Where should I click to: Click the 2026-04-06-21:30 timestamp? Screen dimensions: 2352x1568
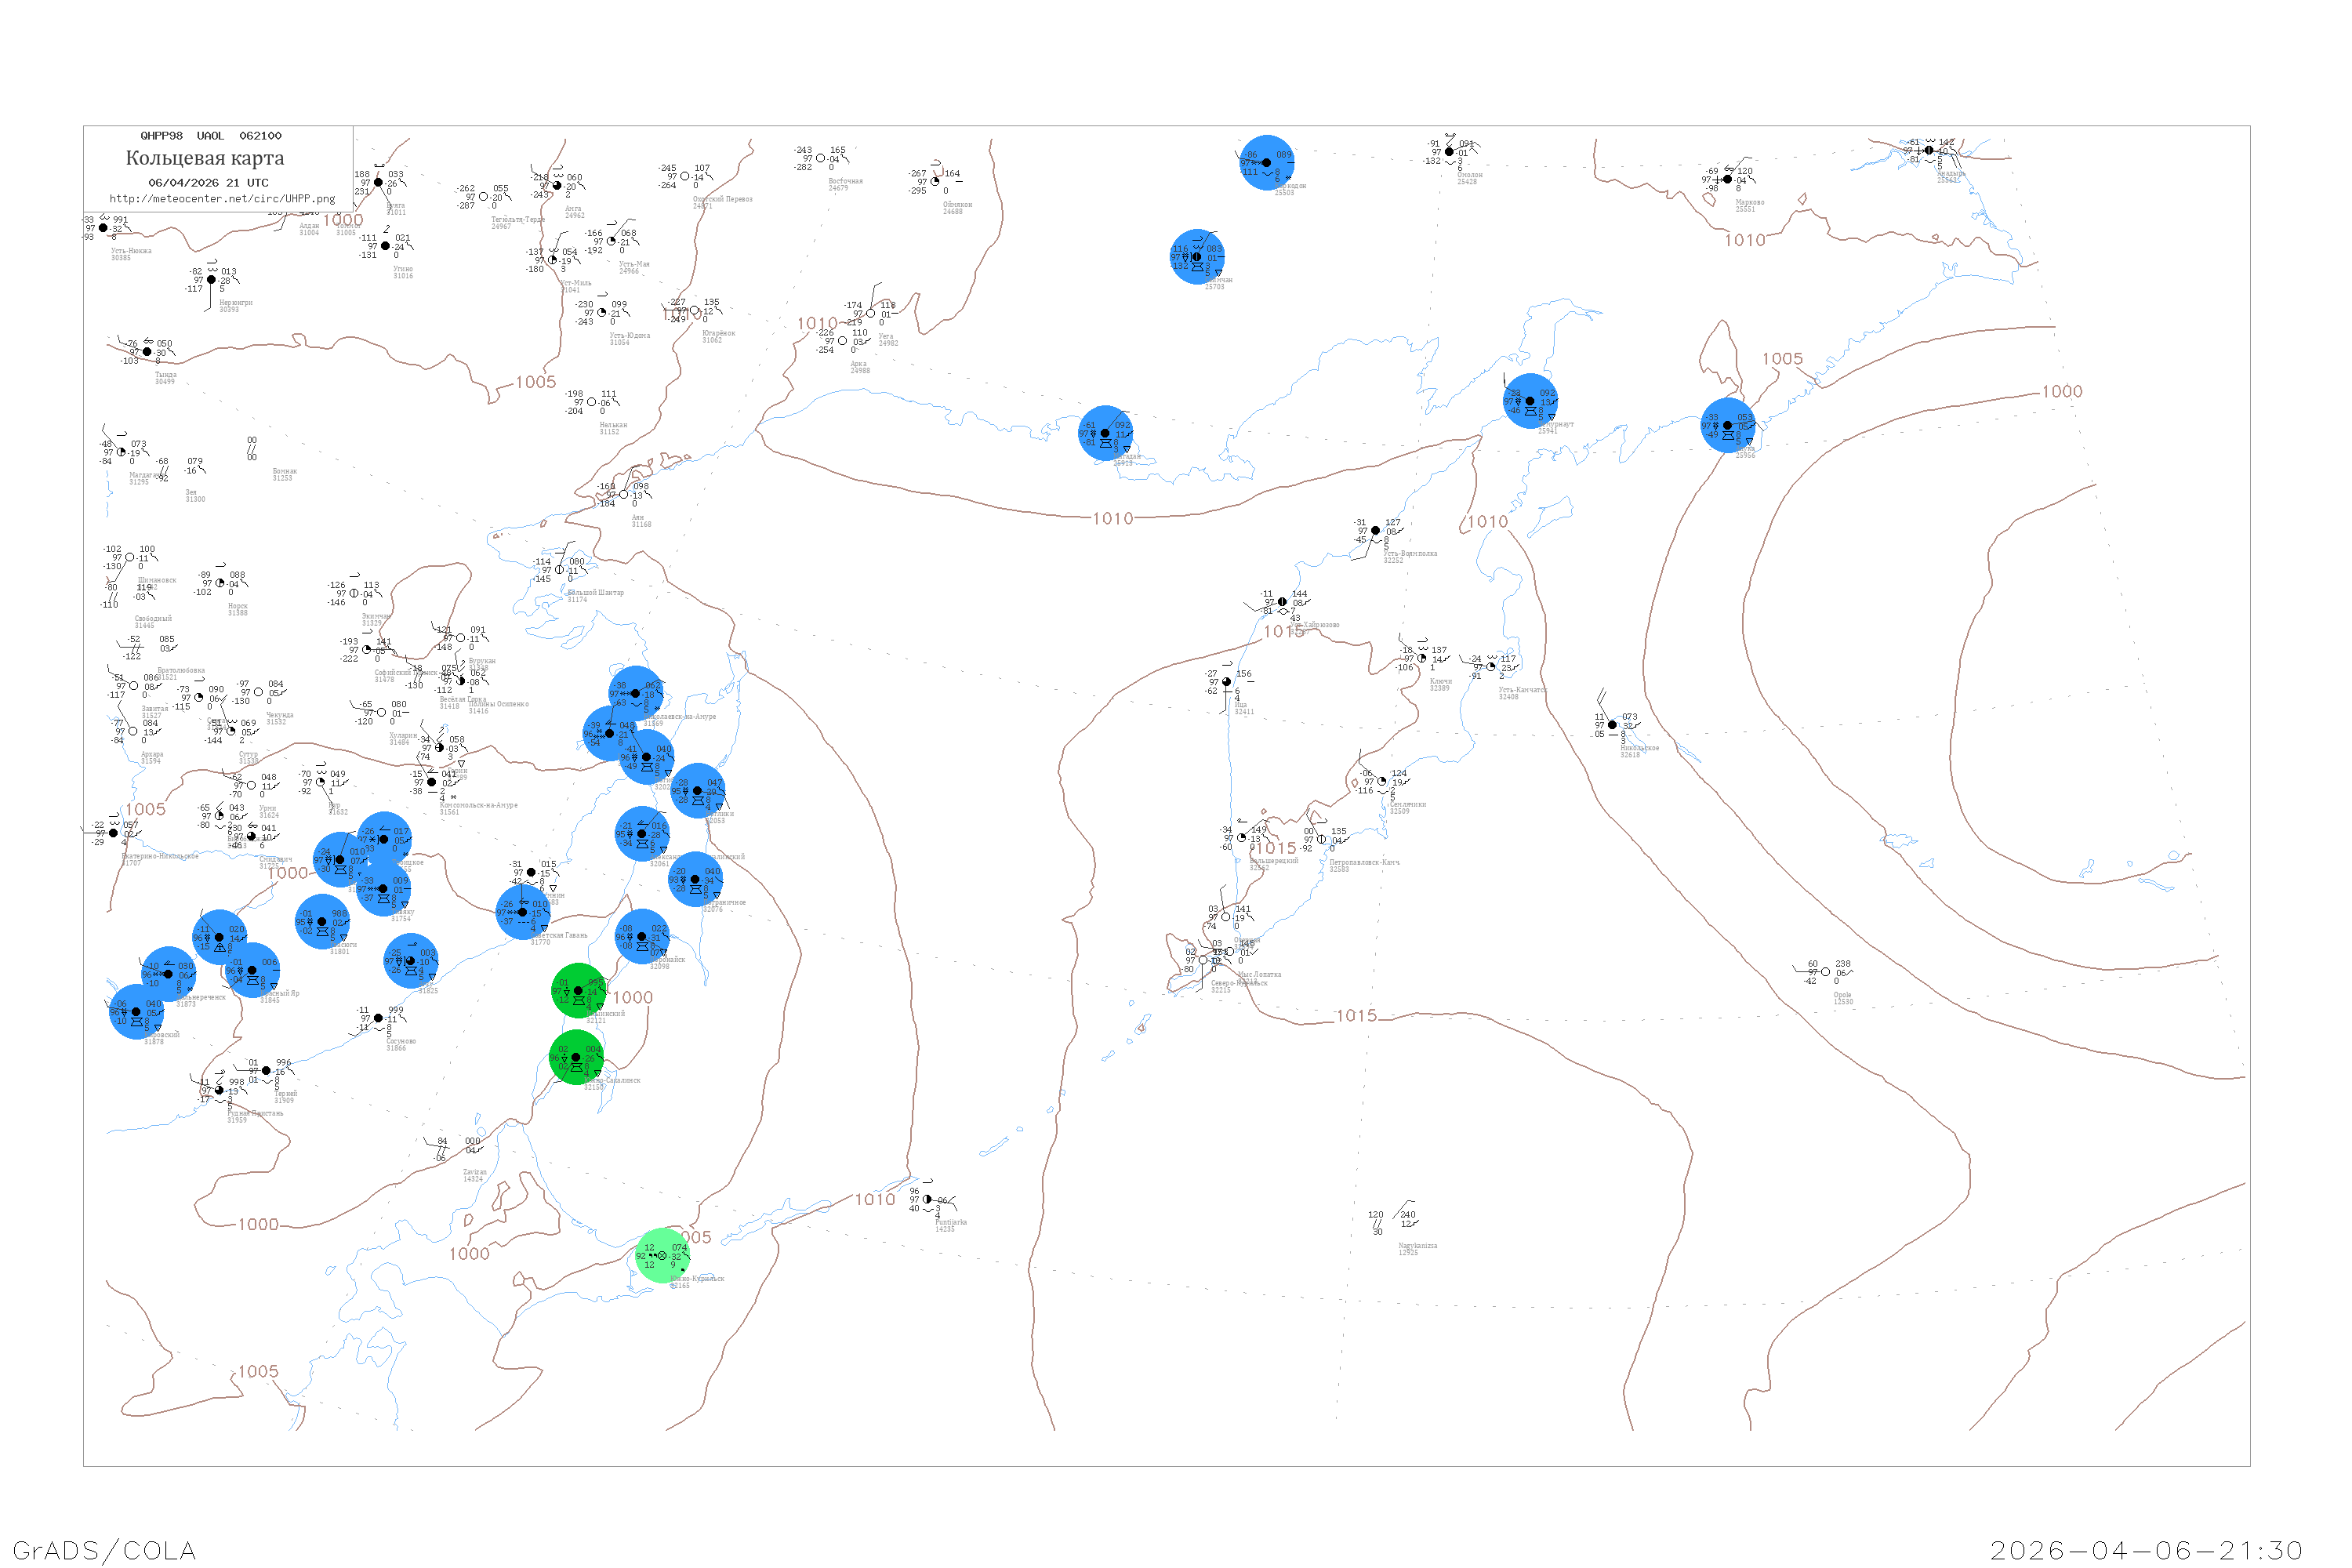(x=2146, y=1550)
